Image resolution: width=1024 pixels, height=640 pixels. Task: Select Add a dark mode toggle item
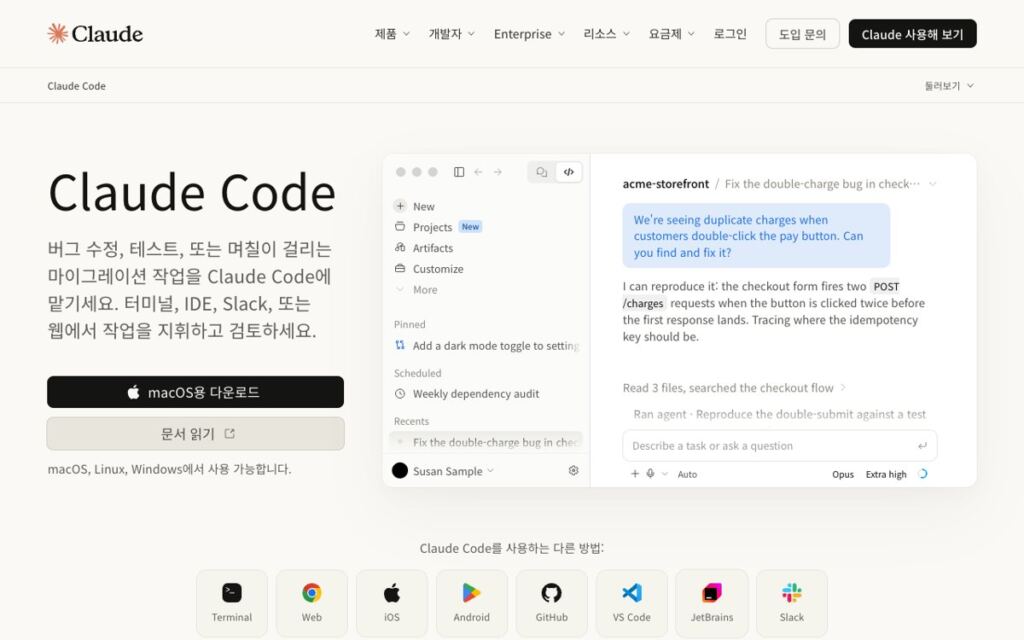click(x=487, y=345)
